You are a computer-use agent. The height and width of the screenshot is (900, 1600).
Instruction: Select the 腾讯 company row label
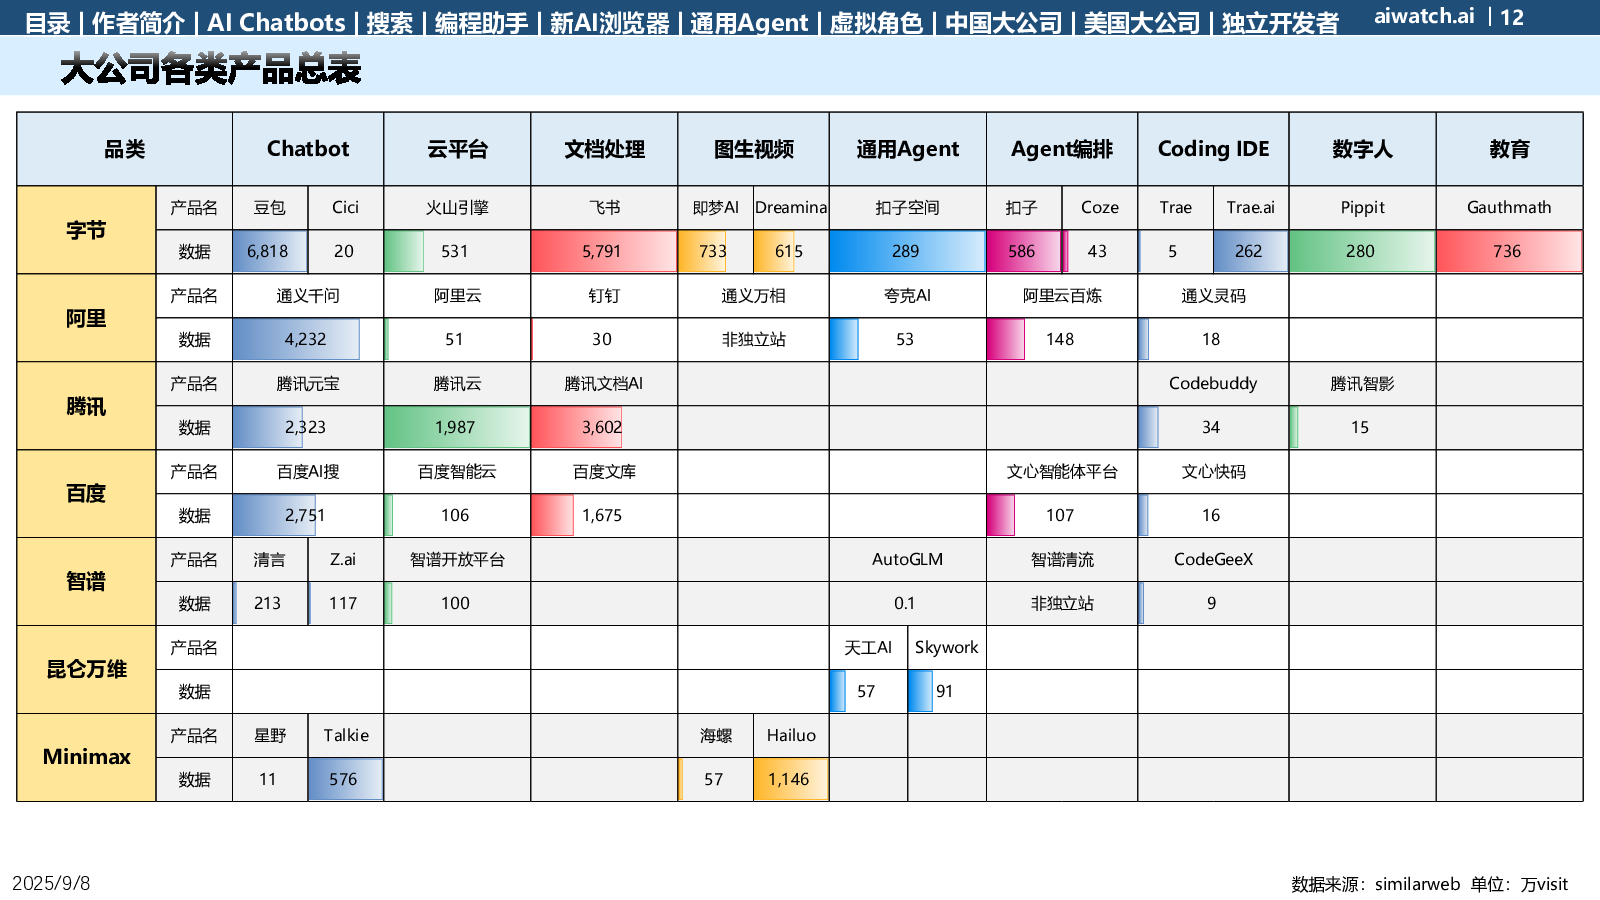click(86, 406)
